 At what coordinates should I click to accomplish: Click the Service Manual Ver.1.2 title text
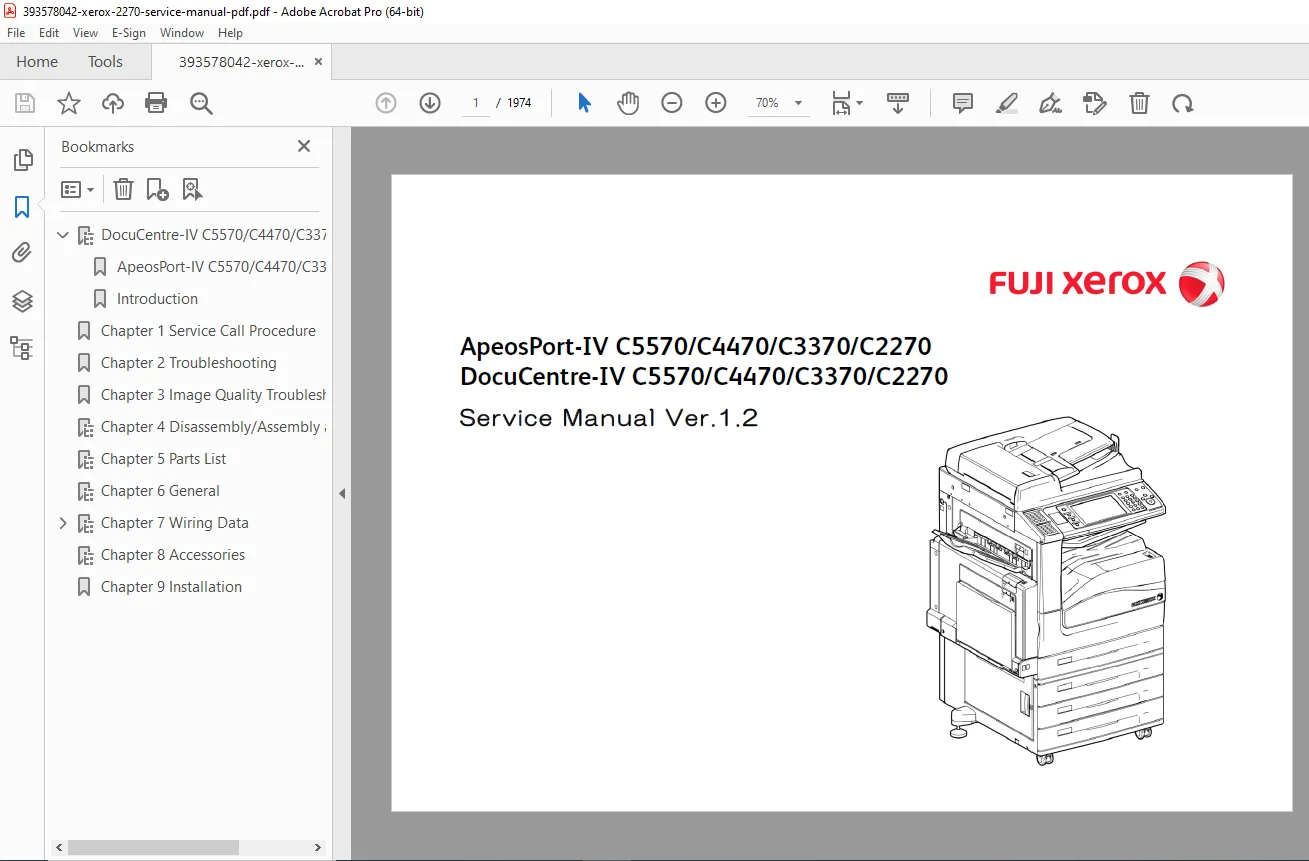pyautogui.click(x=608, y=418)
